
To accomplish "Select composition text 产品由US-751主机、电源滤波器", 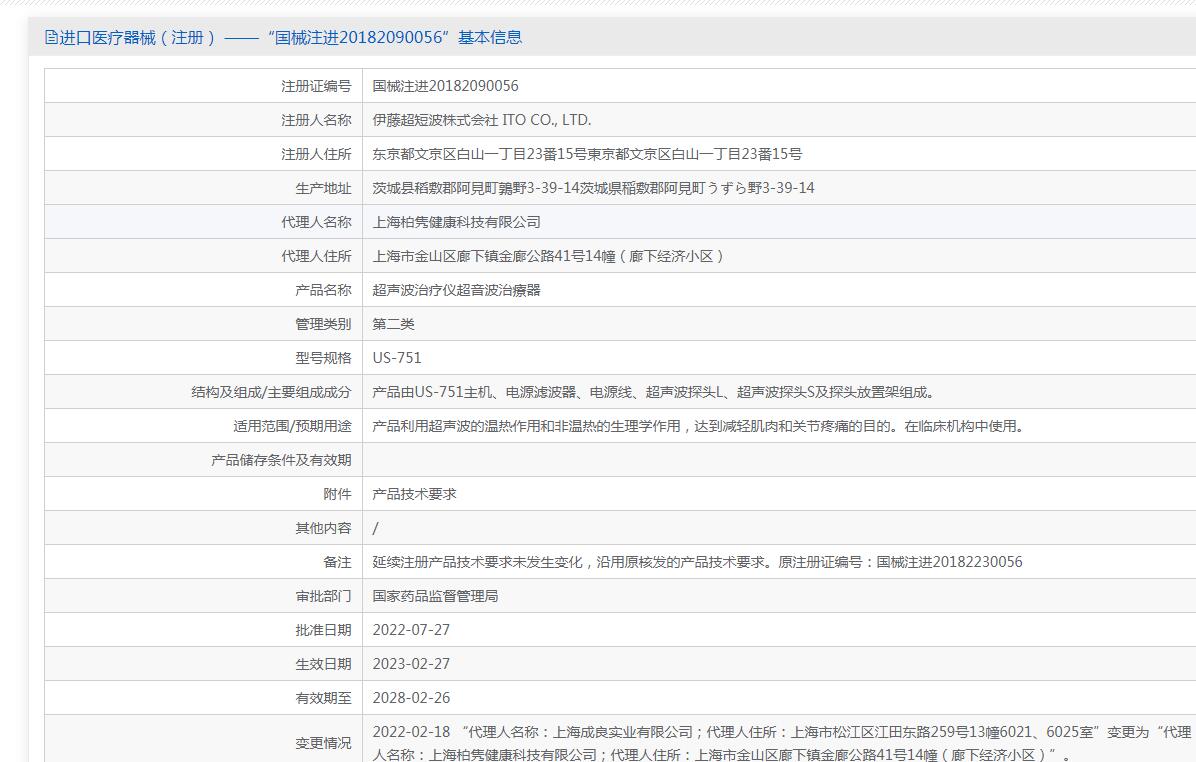I will [654, 392].
